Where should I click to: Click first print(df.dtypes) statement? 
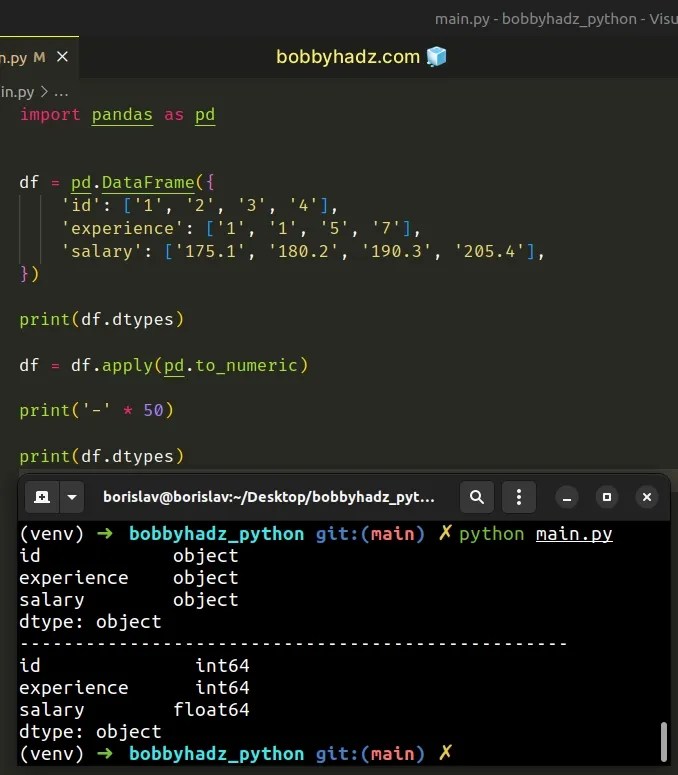pyautogui.click(x=102, y=319)
